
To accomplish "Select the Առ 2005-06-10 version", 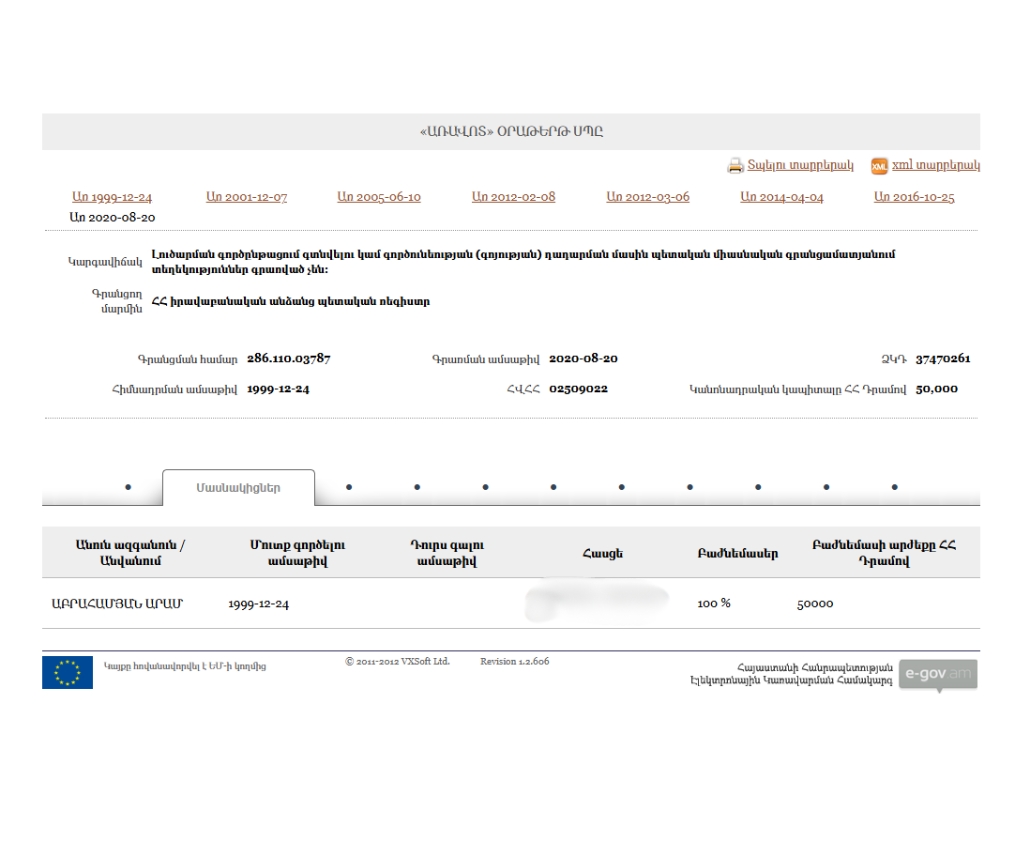I will (379, 198).
